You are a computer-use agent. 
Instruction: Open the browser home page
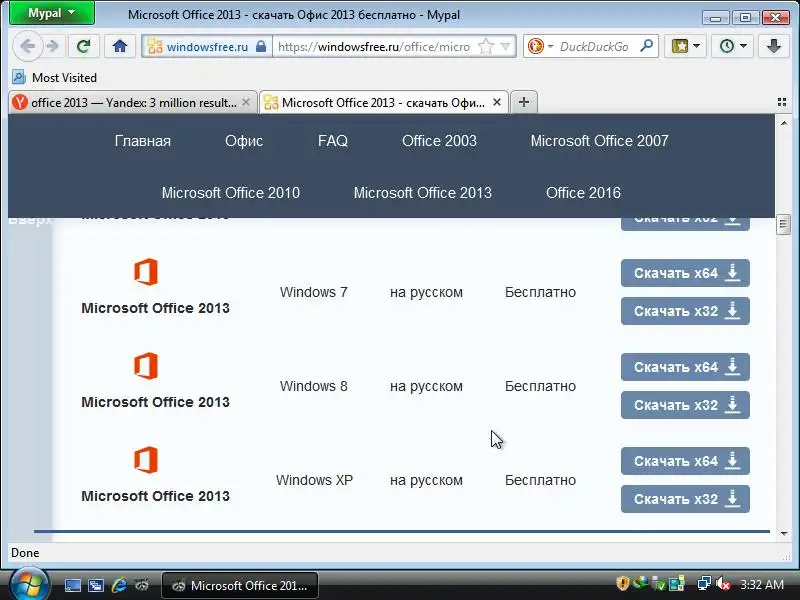click(x=120, y=46)
